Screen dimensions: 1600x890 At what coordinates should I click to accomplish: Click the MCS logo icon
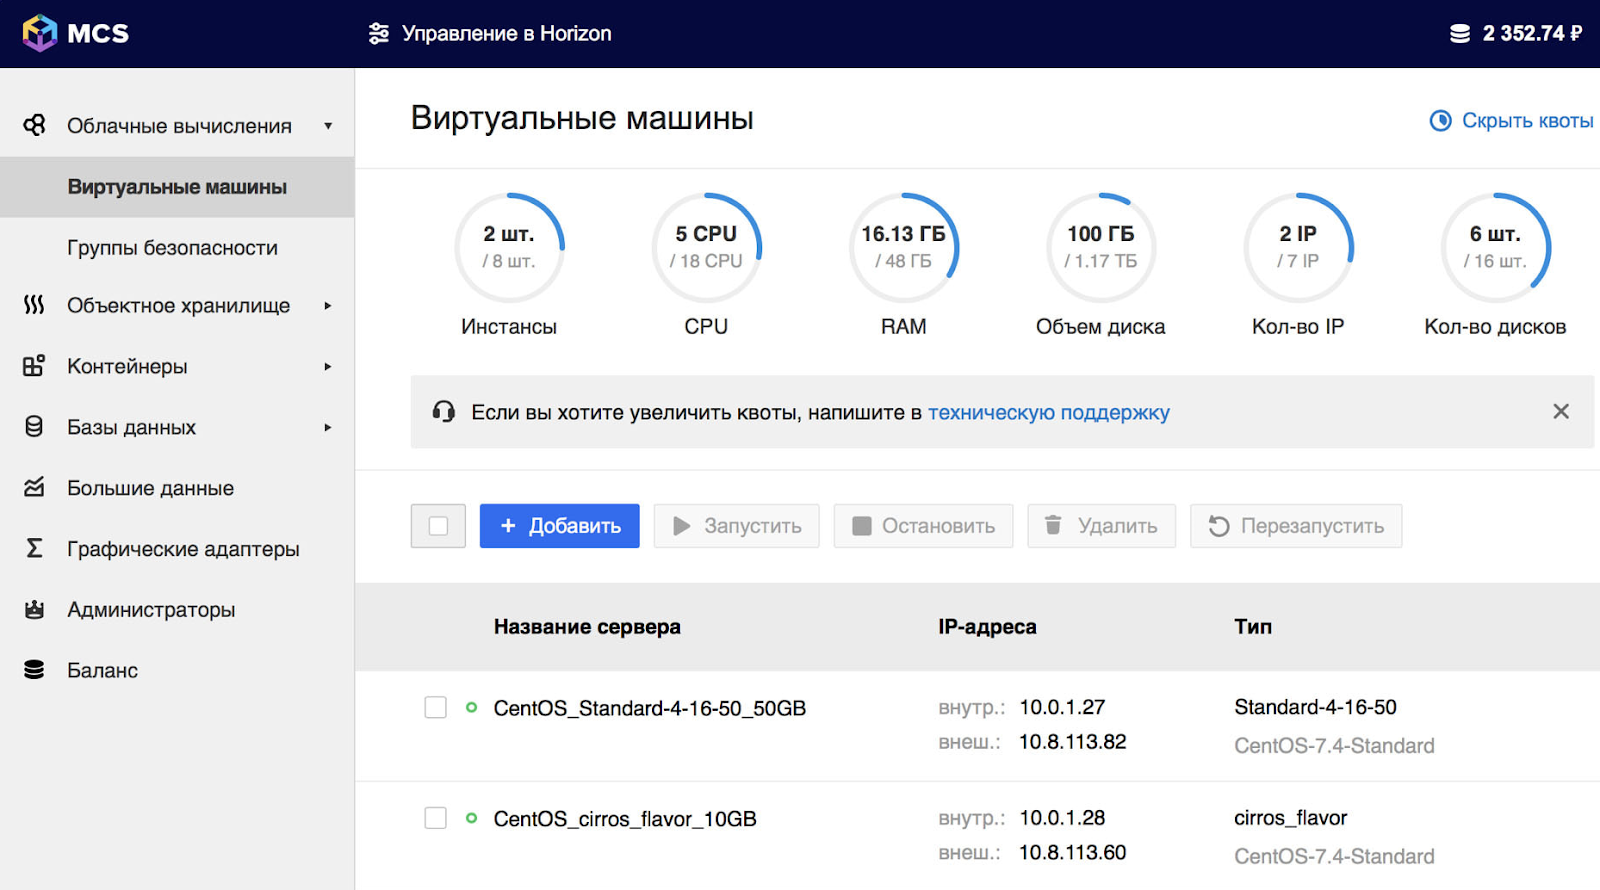40,33
